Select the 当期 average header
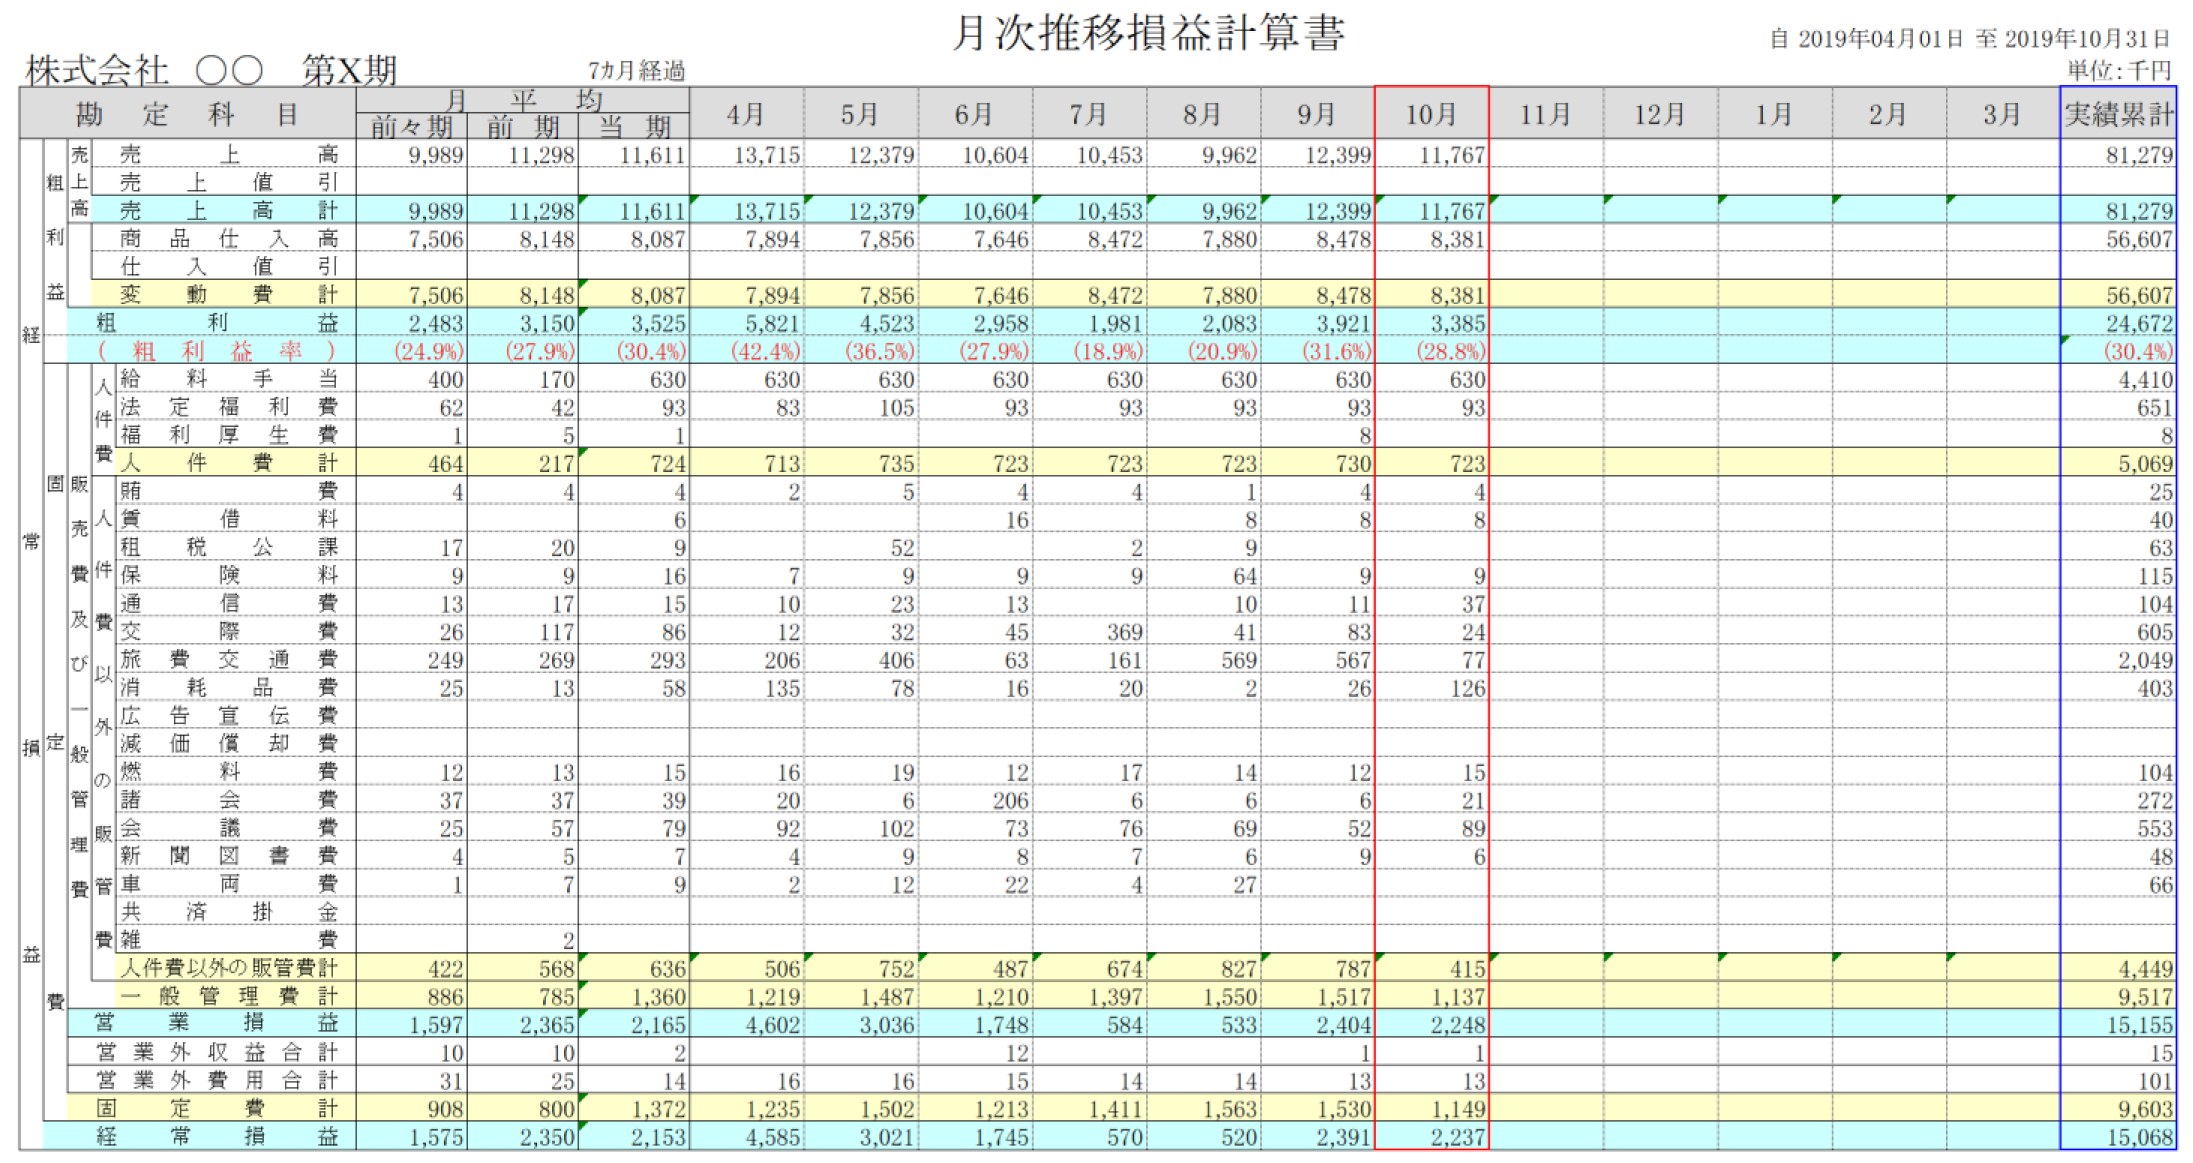 (634, 127)
